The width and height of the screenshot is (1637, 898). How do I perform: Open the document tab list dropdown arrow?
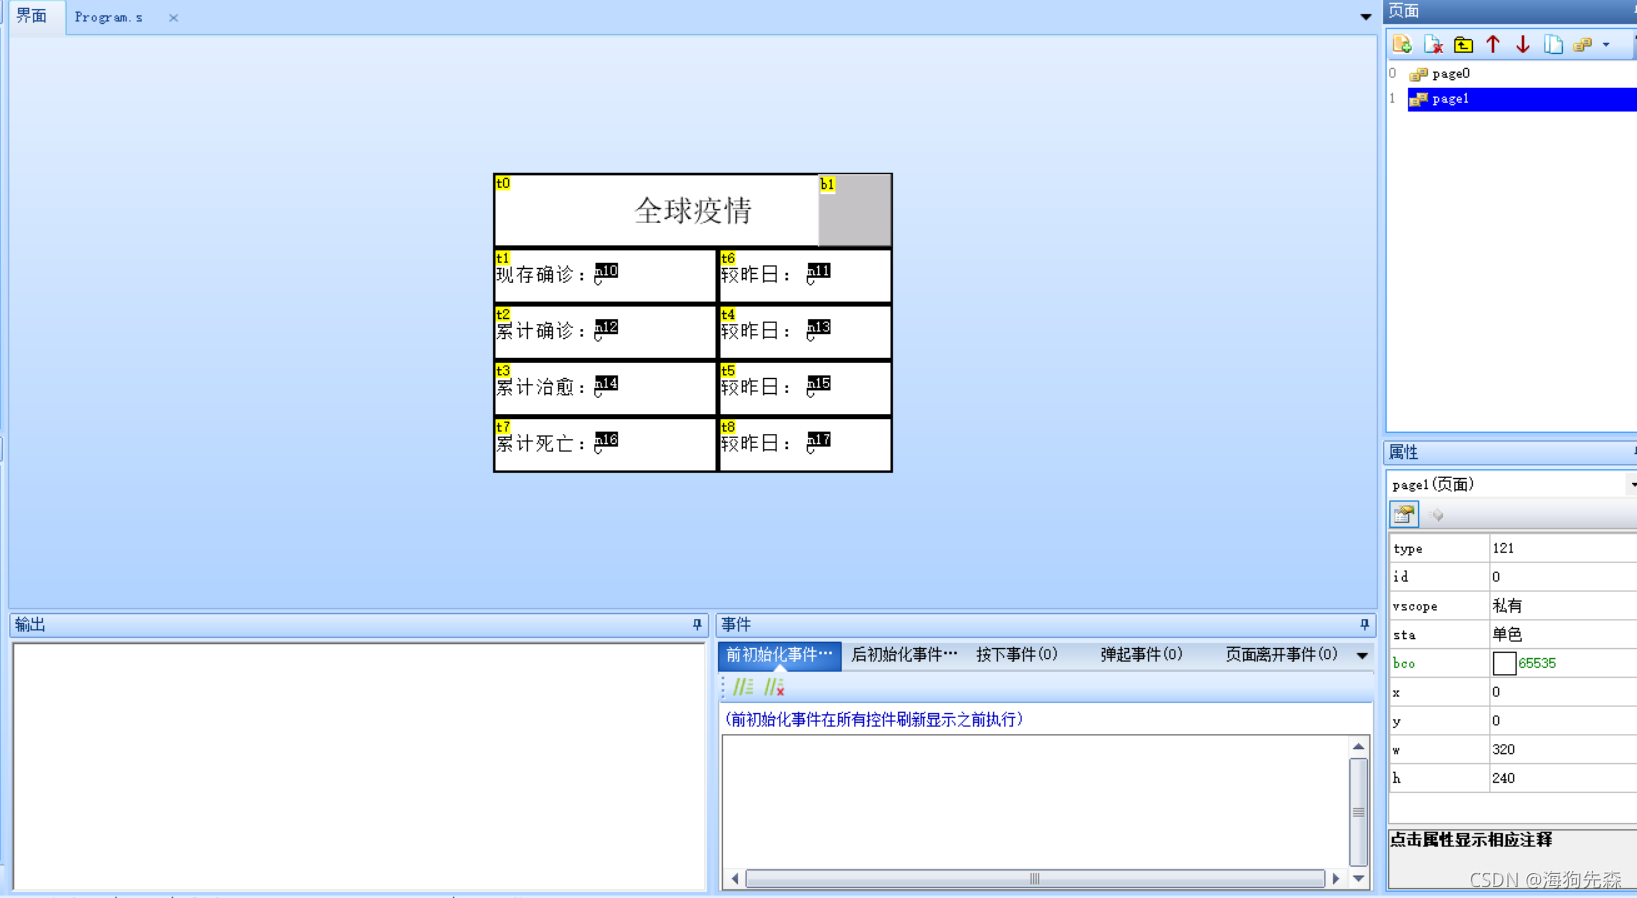1365,16
